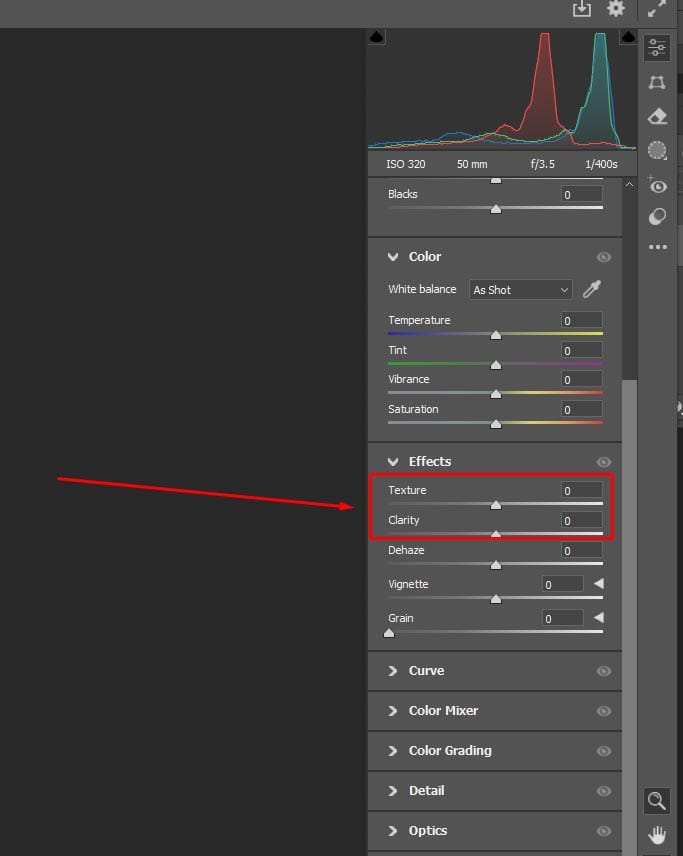Pick white balance eyedropper tool
Image resolution: width=683 pixels, height=856 pixels.
click(592, 289)
